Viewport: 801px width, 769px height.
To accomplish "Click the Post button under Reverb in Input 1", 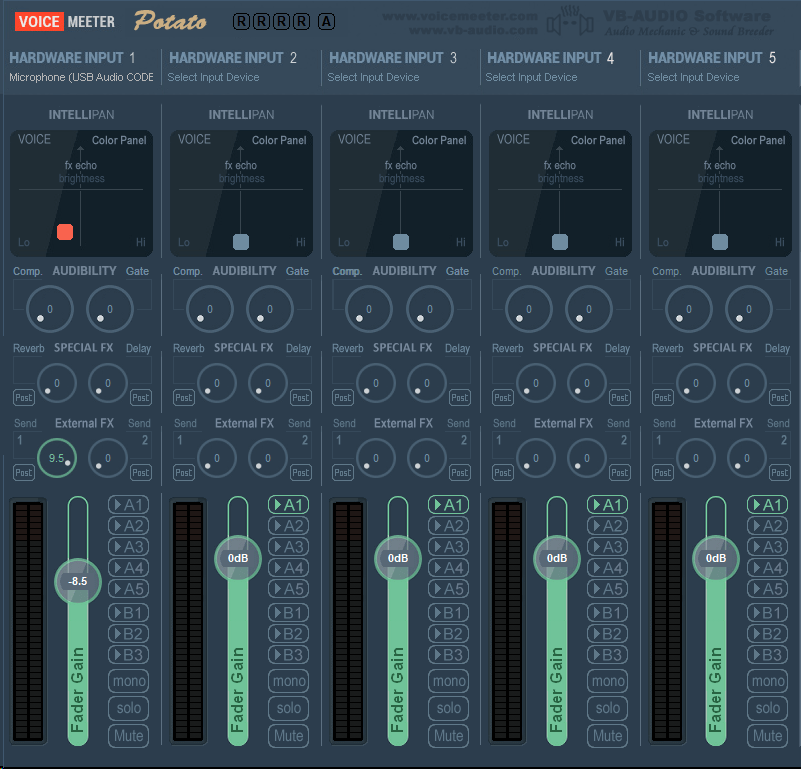I will point(23,398).
